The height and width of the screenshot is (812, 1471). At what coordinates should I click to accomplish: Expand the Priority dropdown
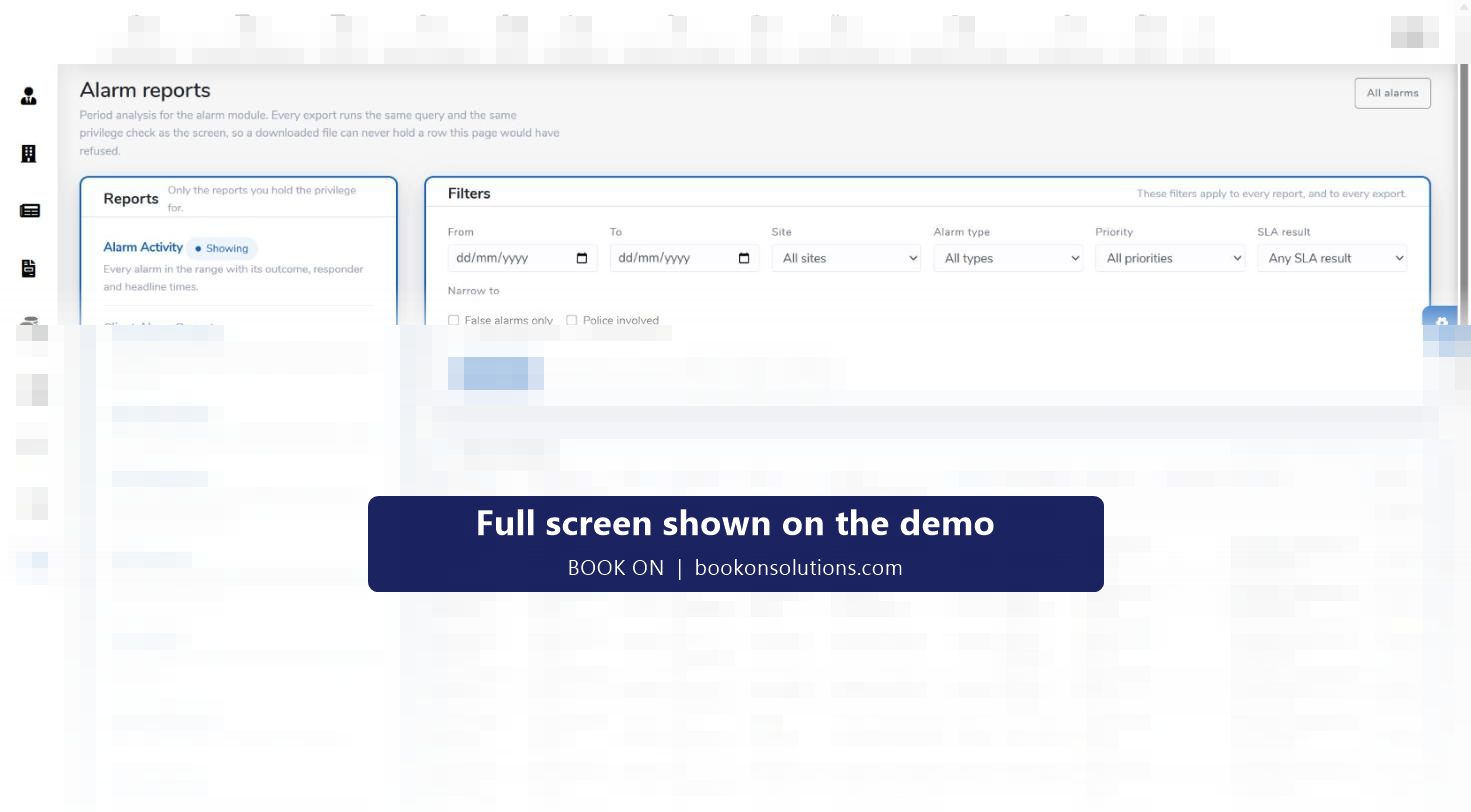coord(1170,258)
